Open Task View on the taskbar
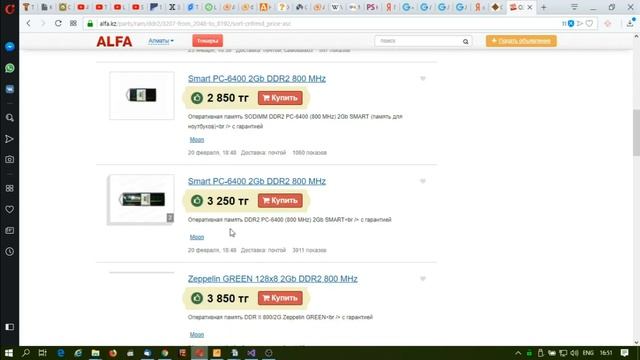The image size is (640, 360). [x=42, y=353]
